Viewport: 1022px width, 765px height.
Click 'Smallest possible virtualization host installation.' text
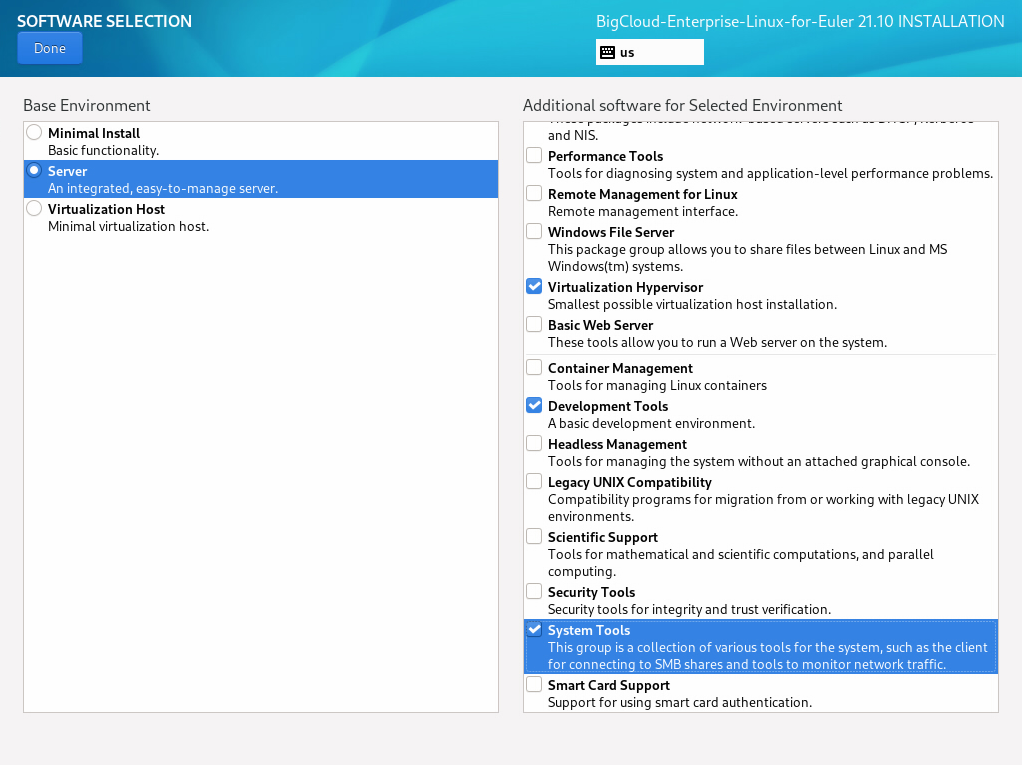[692, 304]
